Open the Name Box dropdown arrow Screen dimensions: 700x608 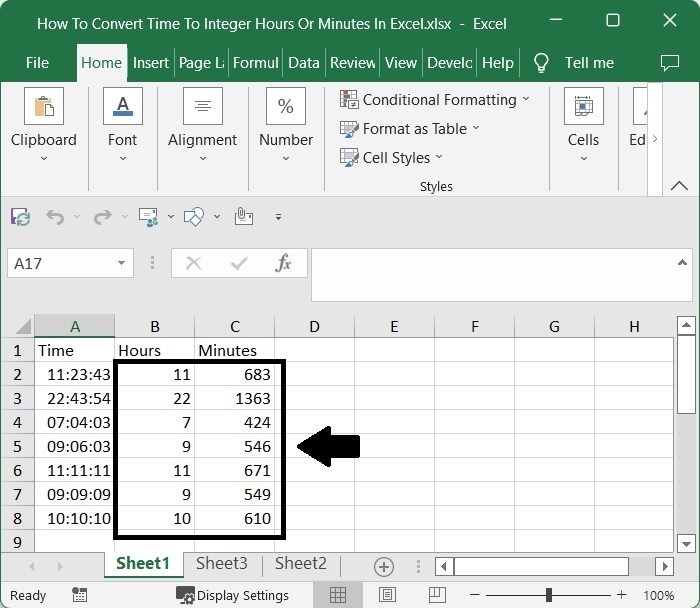(122, 264)
